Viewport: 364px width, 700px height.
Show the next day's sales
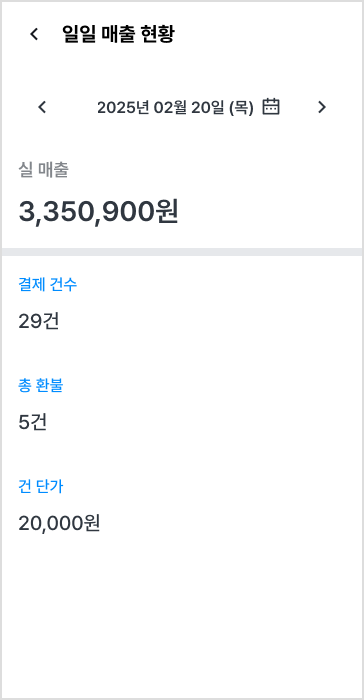(322, 107)
